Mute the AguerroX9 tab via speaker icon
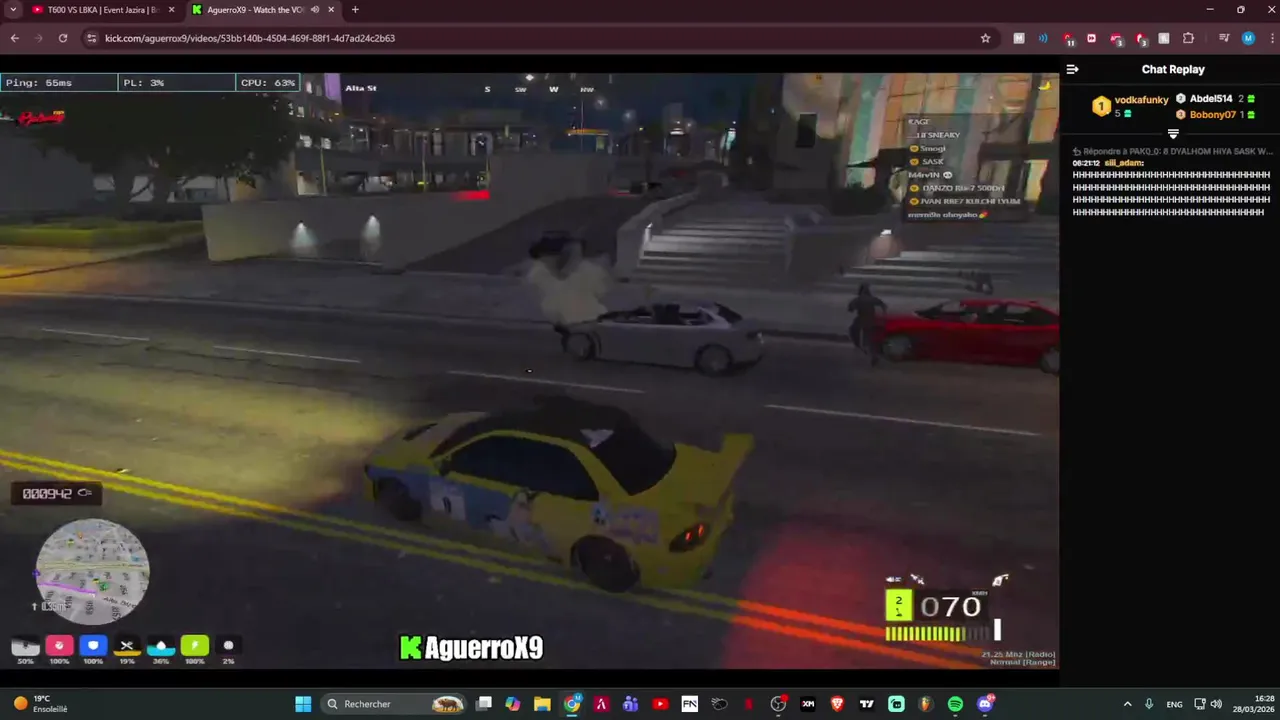Viewport: 1280px width, 720px height. click(315, 10)
